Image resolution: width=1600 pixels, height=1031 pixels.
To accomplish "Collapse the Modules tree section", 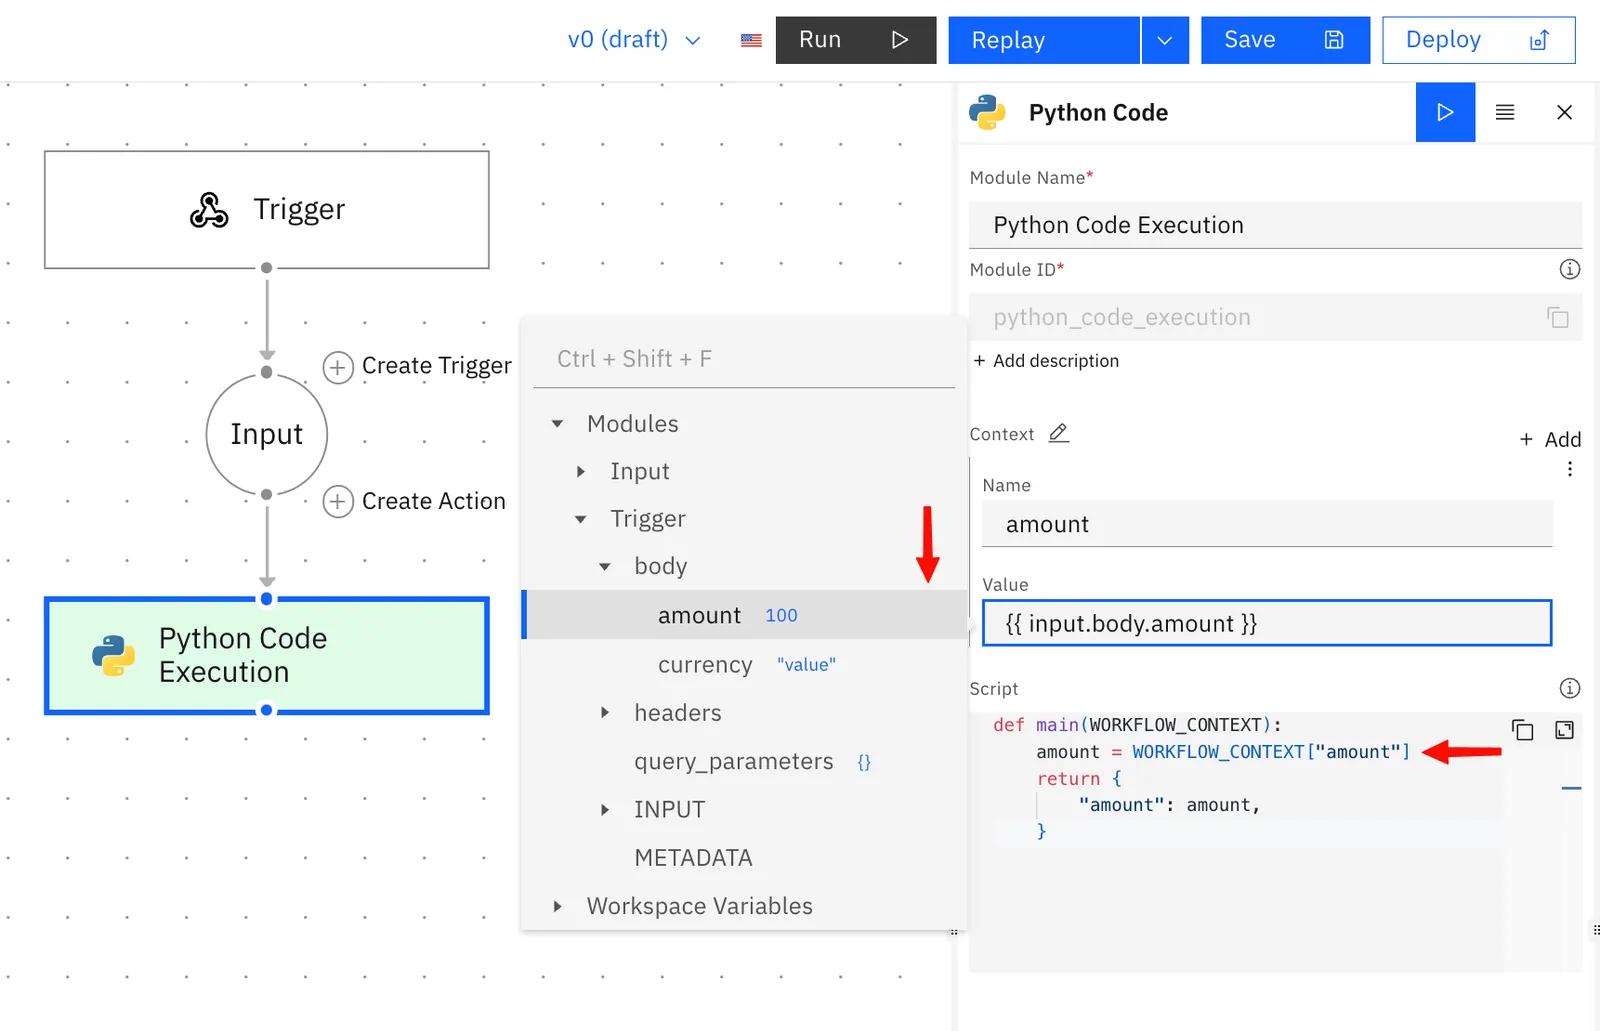I will tap(557, 424).
